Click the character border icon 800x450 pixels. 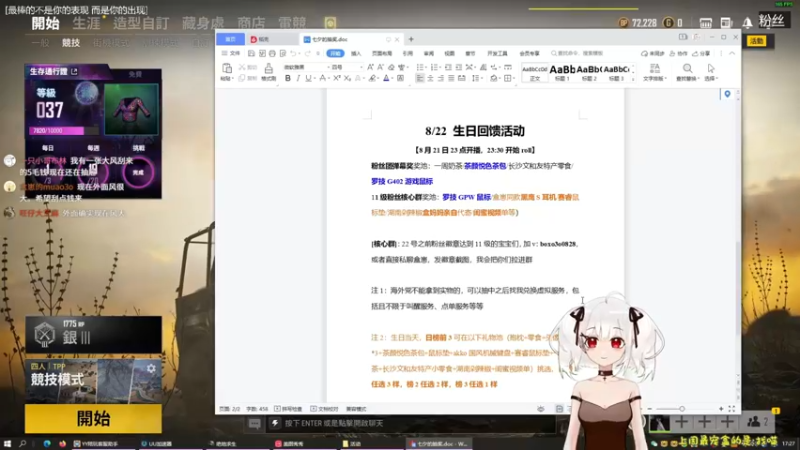click(401, 79)
